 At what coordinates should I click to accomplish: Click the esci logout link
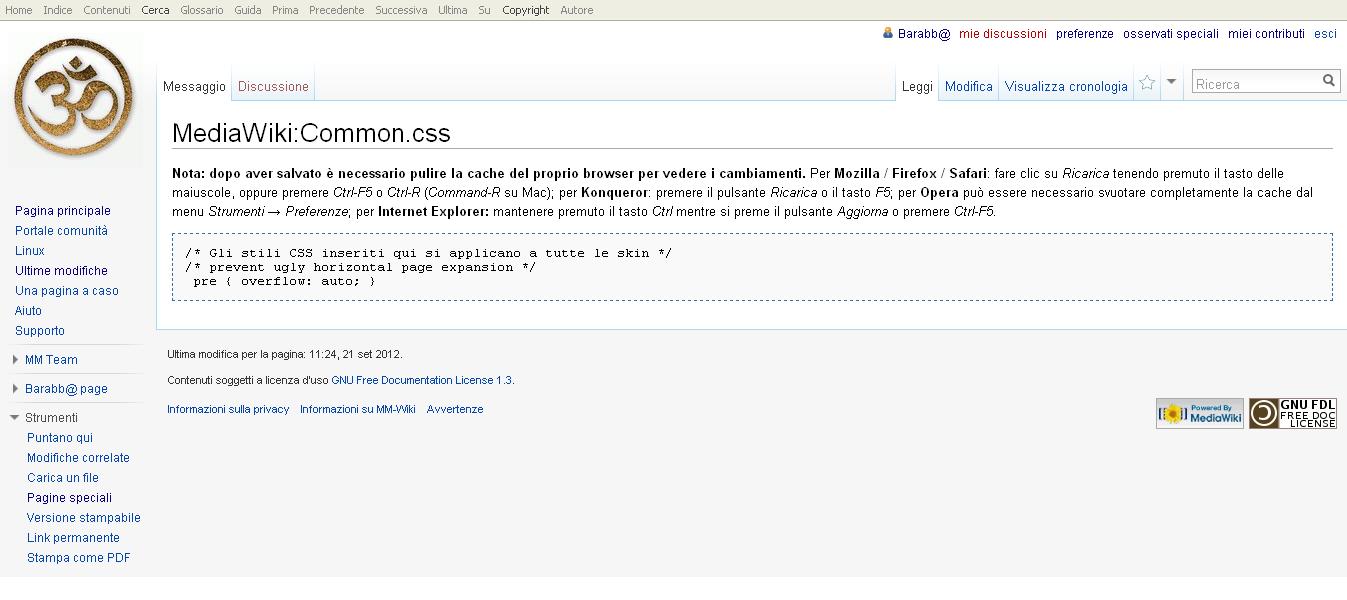(x=1325, y=34)
